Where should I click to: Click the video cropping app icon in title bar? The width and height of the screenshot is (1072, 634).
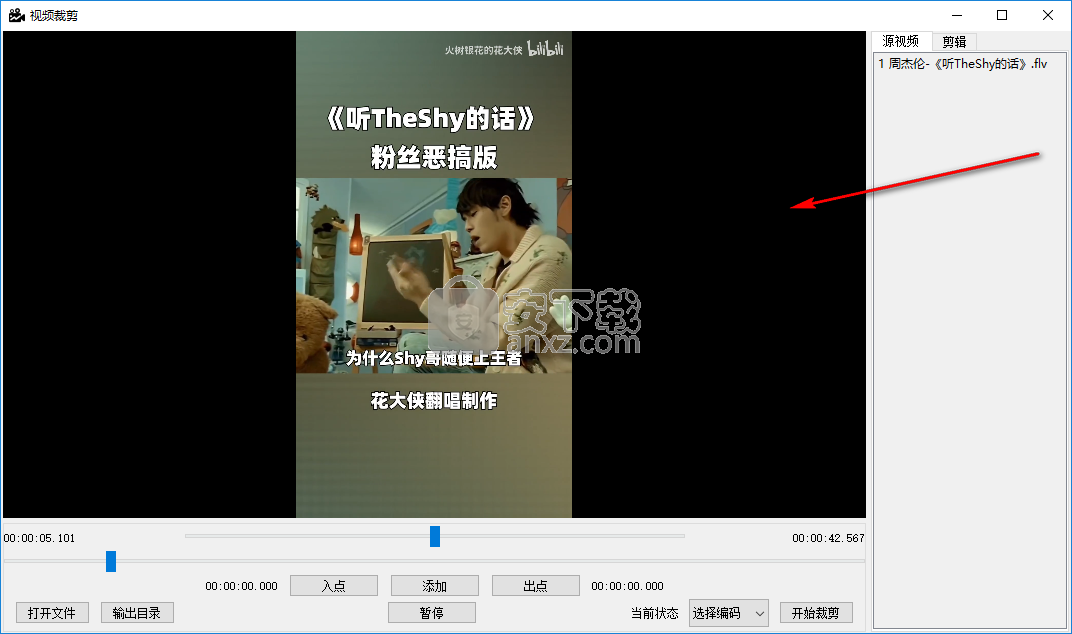[x=17, y=15]
